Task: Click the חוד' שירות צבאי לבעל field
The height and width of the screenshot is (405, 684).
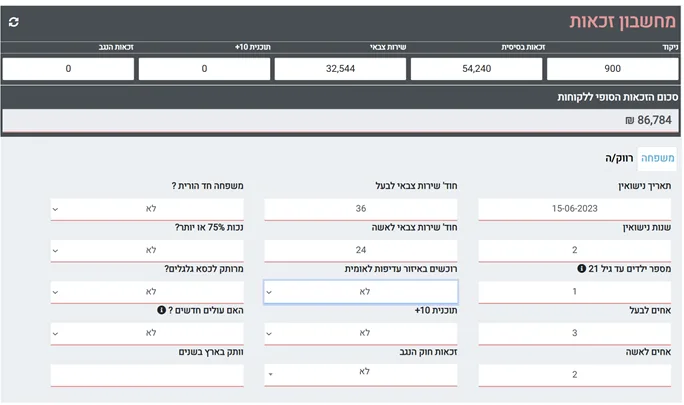Action: (361, 209)
